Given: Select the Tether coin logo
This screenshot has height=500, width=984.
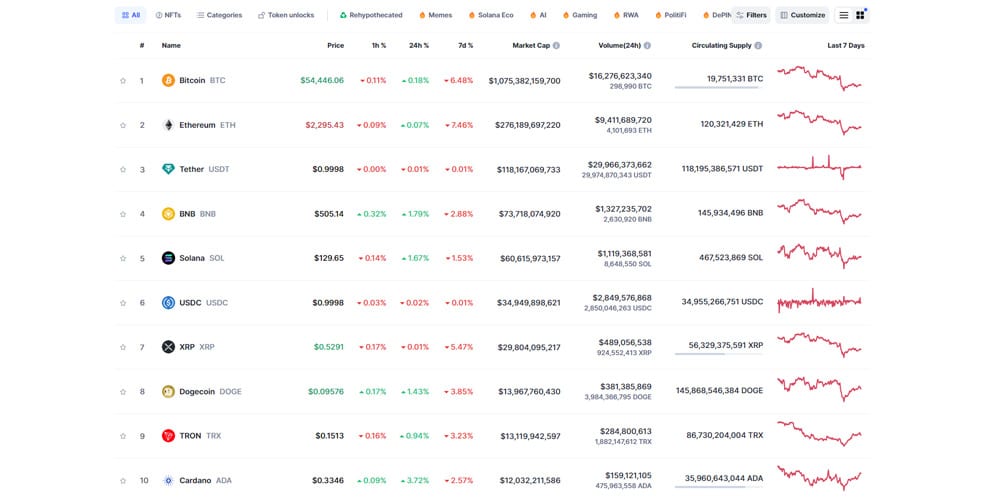Looking at the screenshot, I should click(x=168, y=169).
